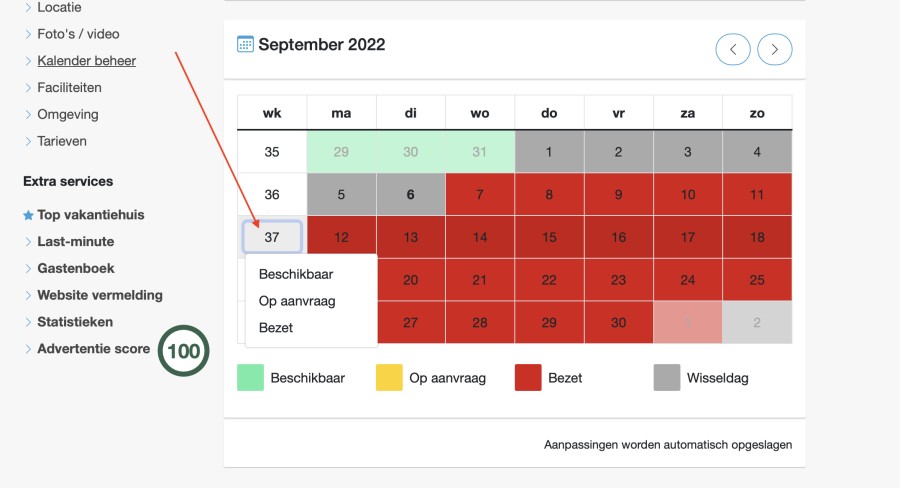Open Foto's / video section
The width and height of the screenshot is (900, 488).
coord(78,34)
